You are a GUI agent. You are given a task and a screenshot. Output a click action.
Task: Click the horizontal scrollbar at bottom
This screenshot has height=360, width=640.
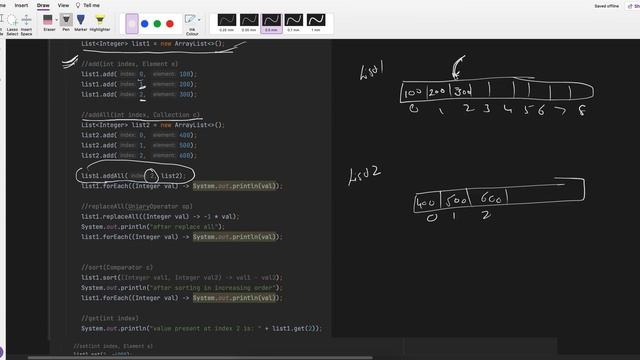[x=200, y=358]
